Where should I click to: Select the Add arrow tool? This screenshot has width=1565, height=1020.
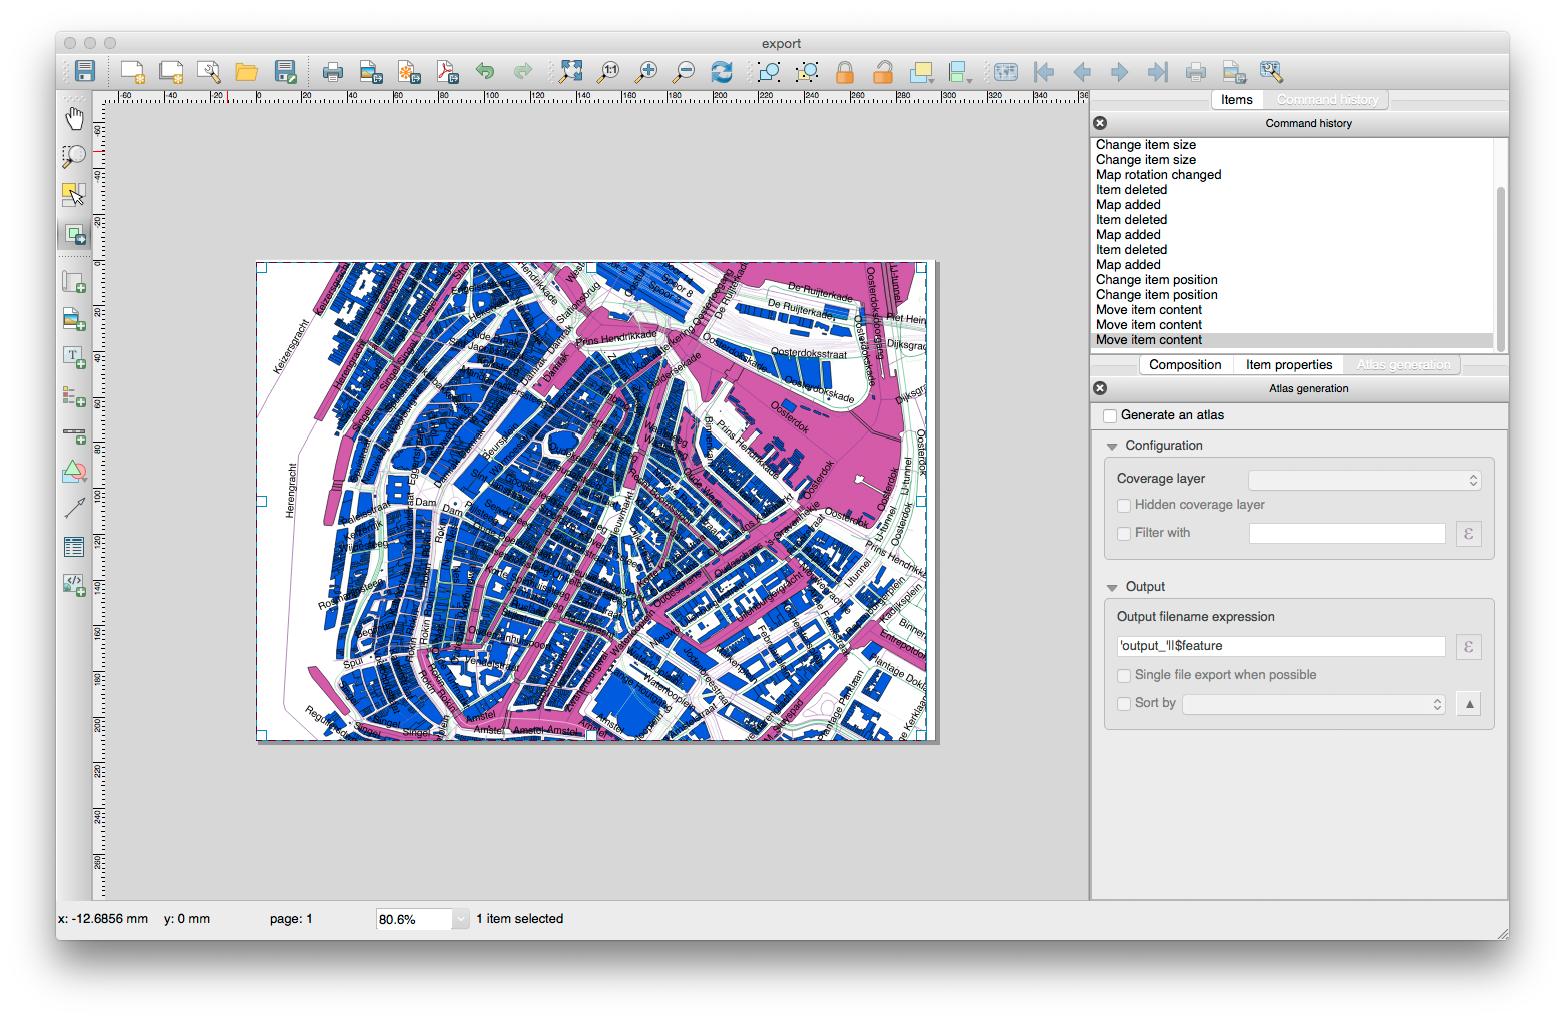tap(74, 508)
